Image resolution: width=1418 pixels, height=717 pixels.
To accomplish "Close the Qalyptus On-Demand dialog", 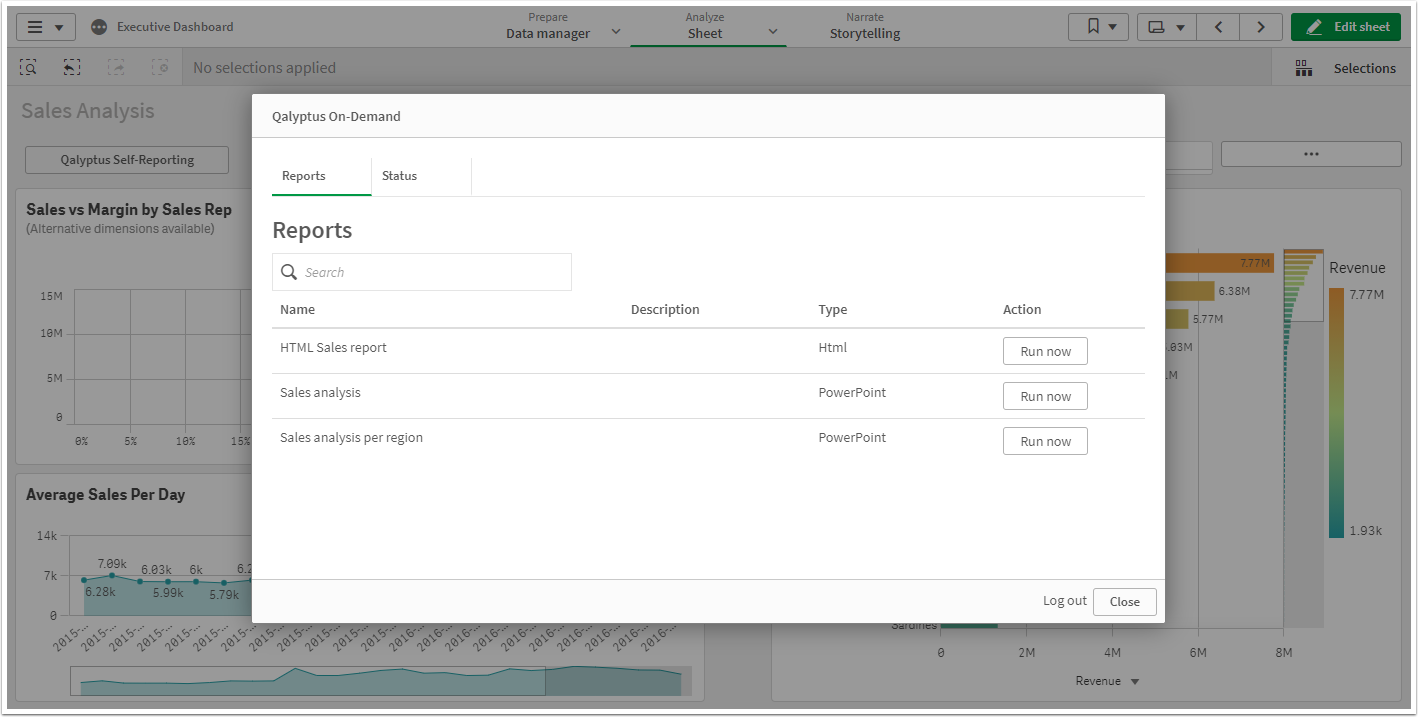I will coord(1124,602).
